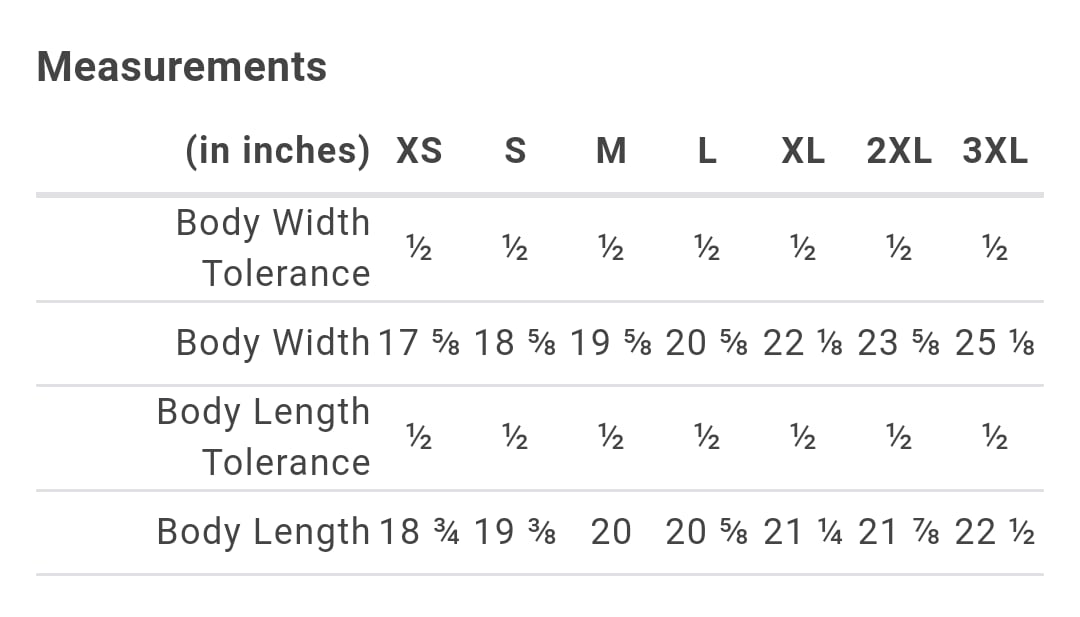1080x617 pixels.
Task: Click the 3XL body length 22 ½ cell
Action: click(995, 532)
